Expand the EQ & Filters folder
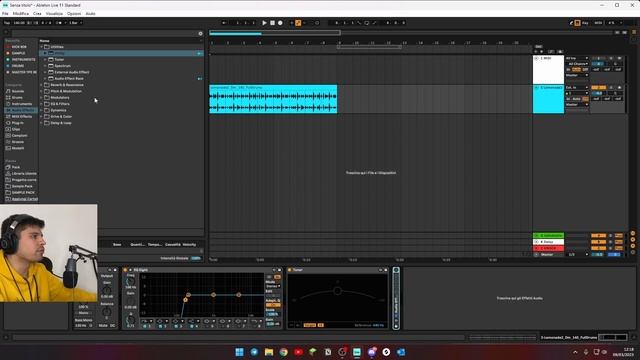Image resolution: width=640 pixels, height=360 pixels. click(x=42, y=104)
